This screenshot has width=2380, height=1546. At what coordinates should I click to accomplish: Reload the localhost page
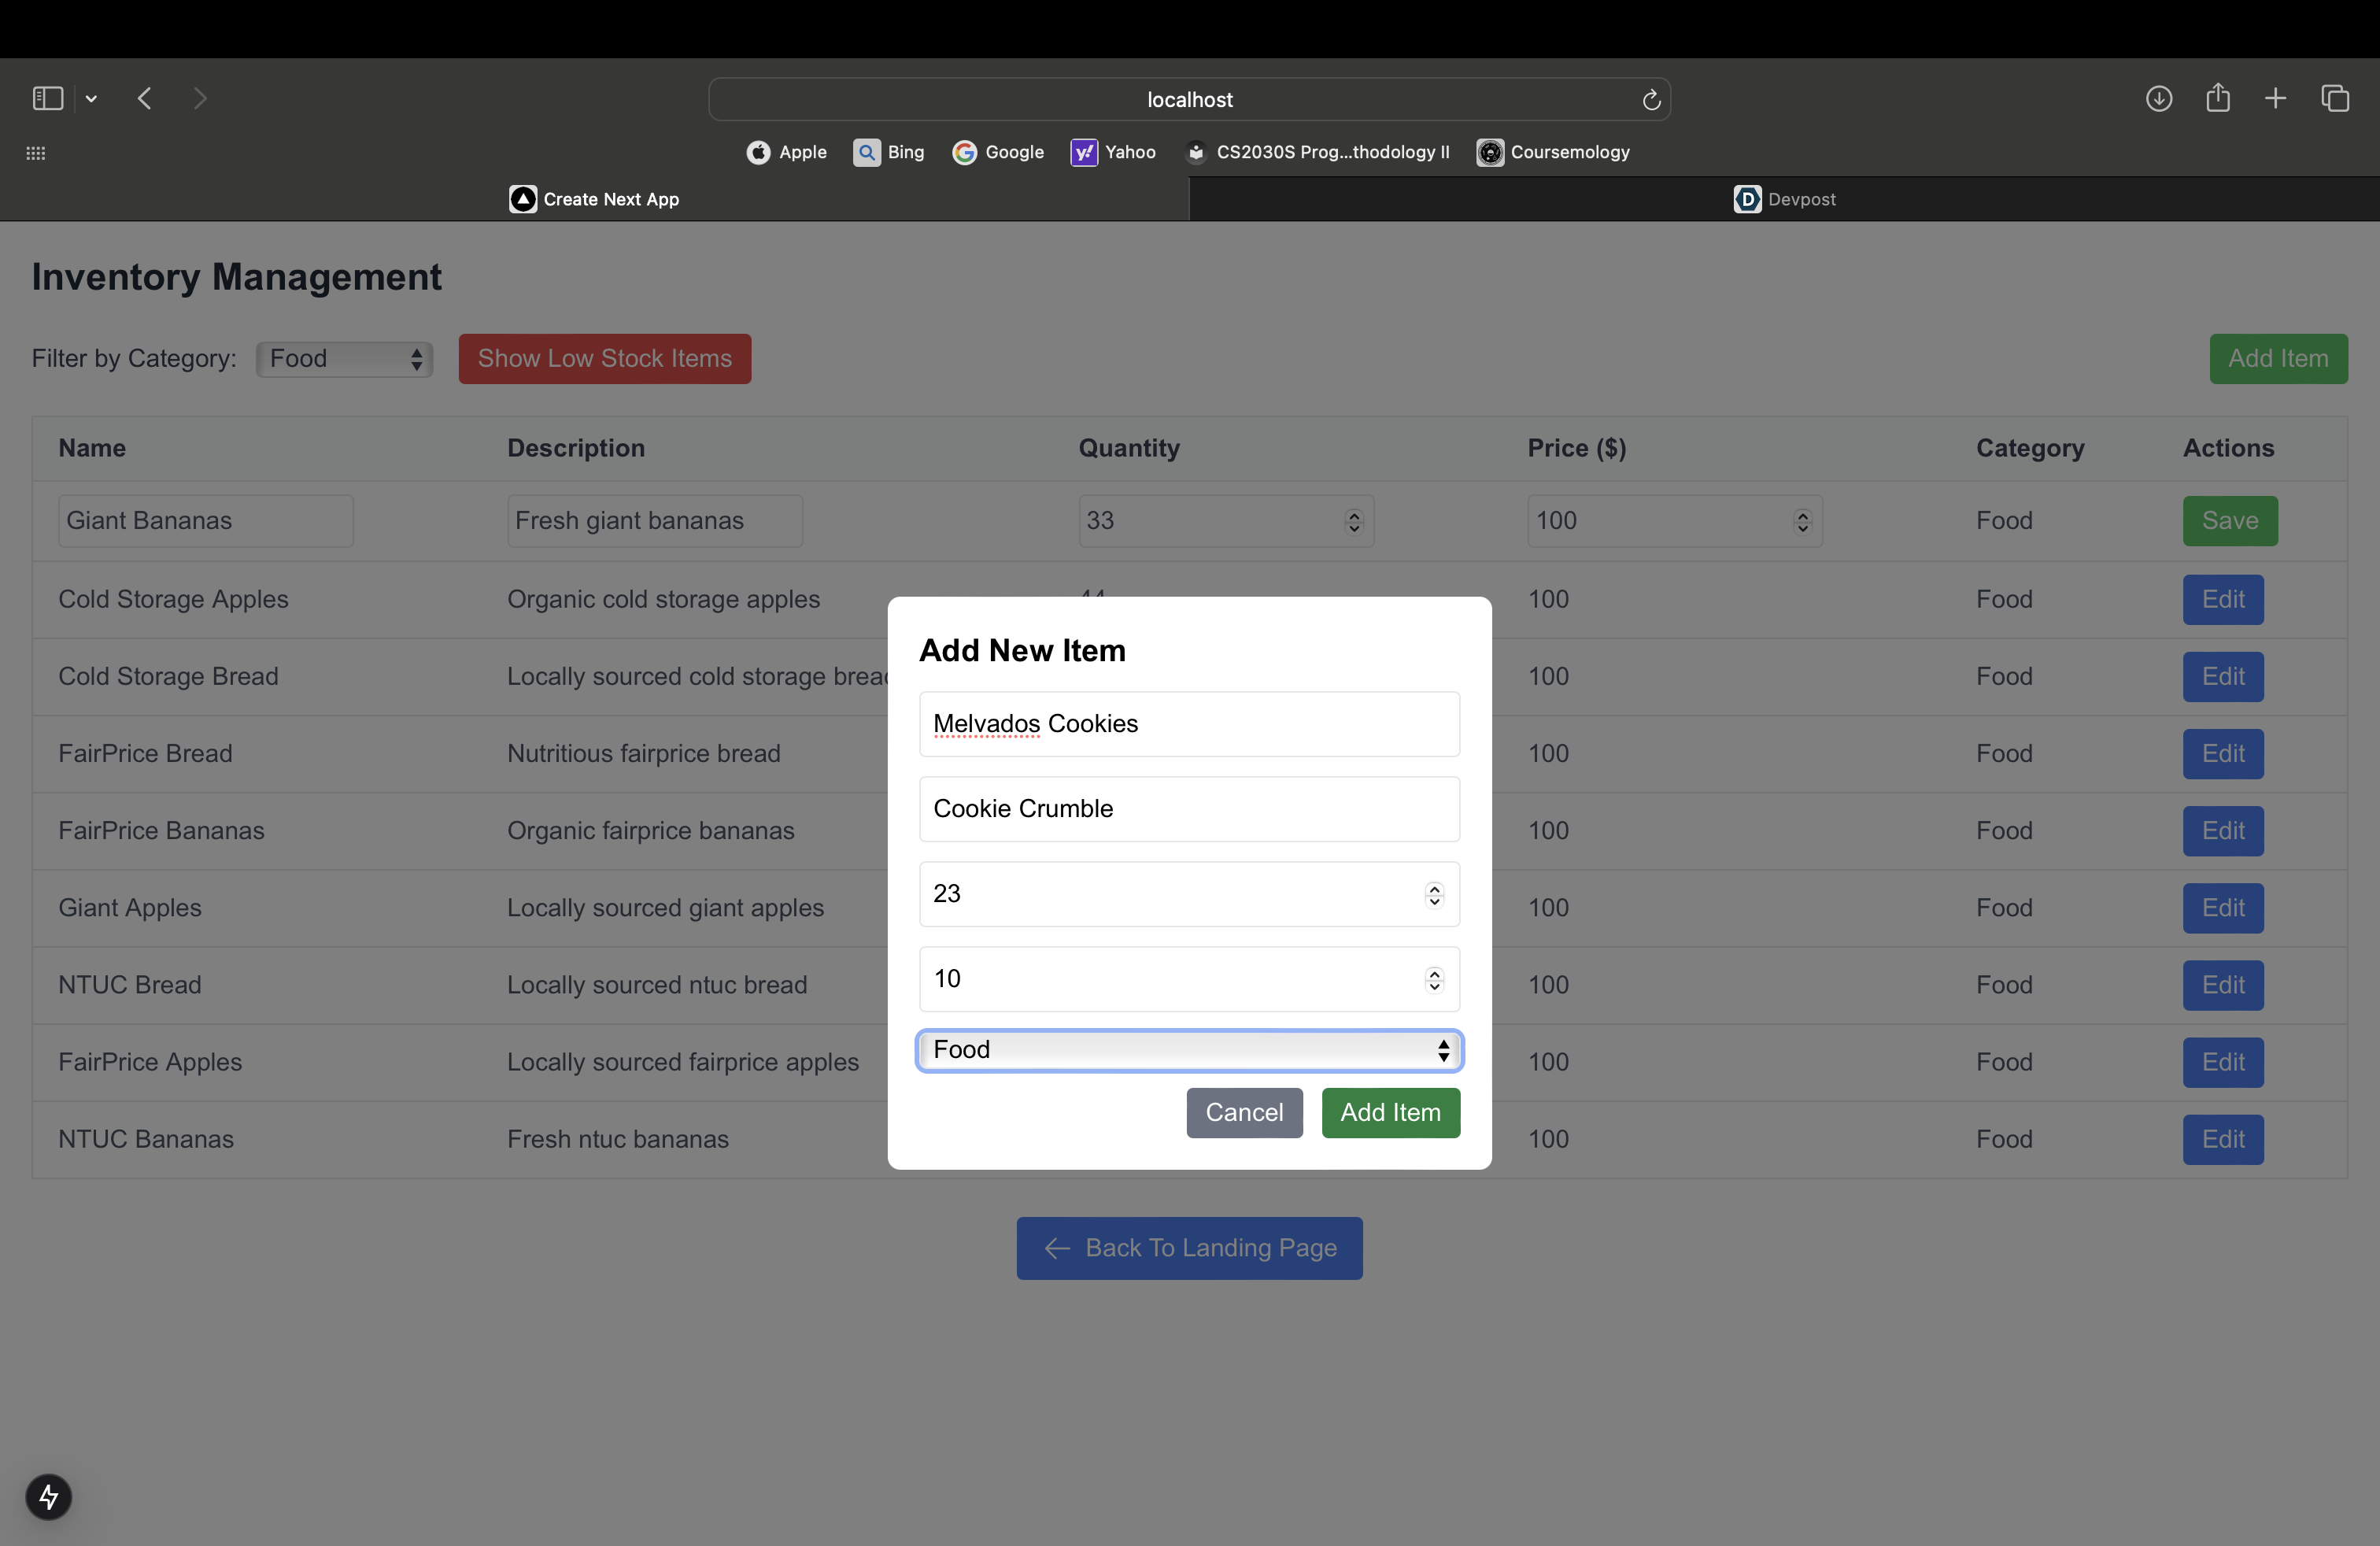coord(1651,100)
